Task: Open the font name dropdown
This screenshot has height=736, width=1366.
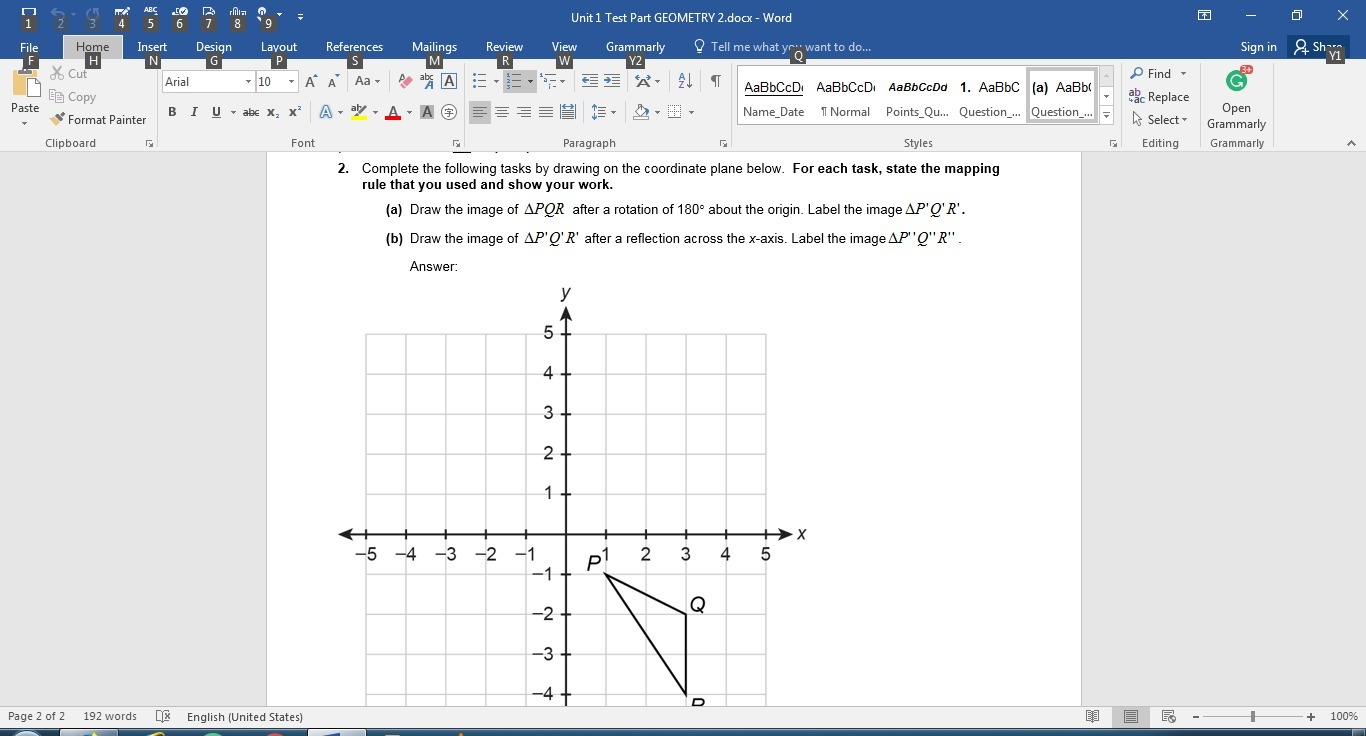Action: click(248, 81)
